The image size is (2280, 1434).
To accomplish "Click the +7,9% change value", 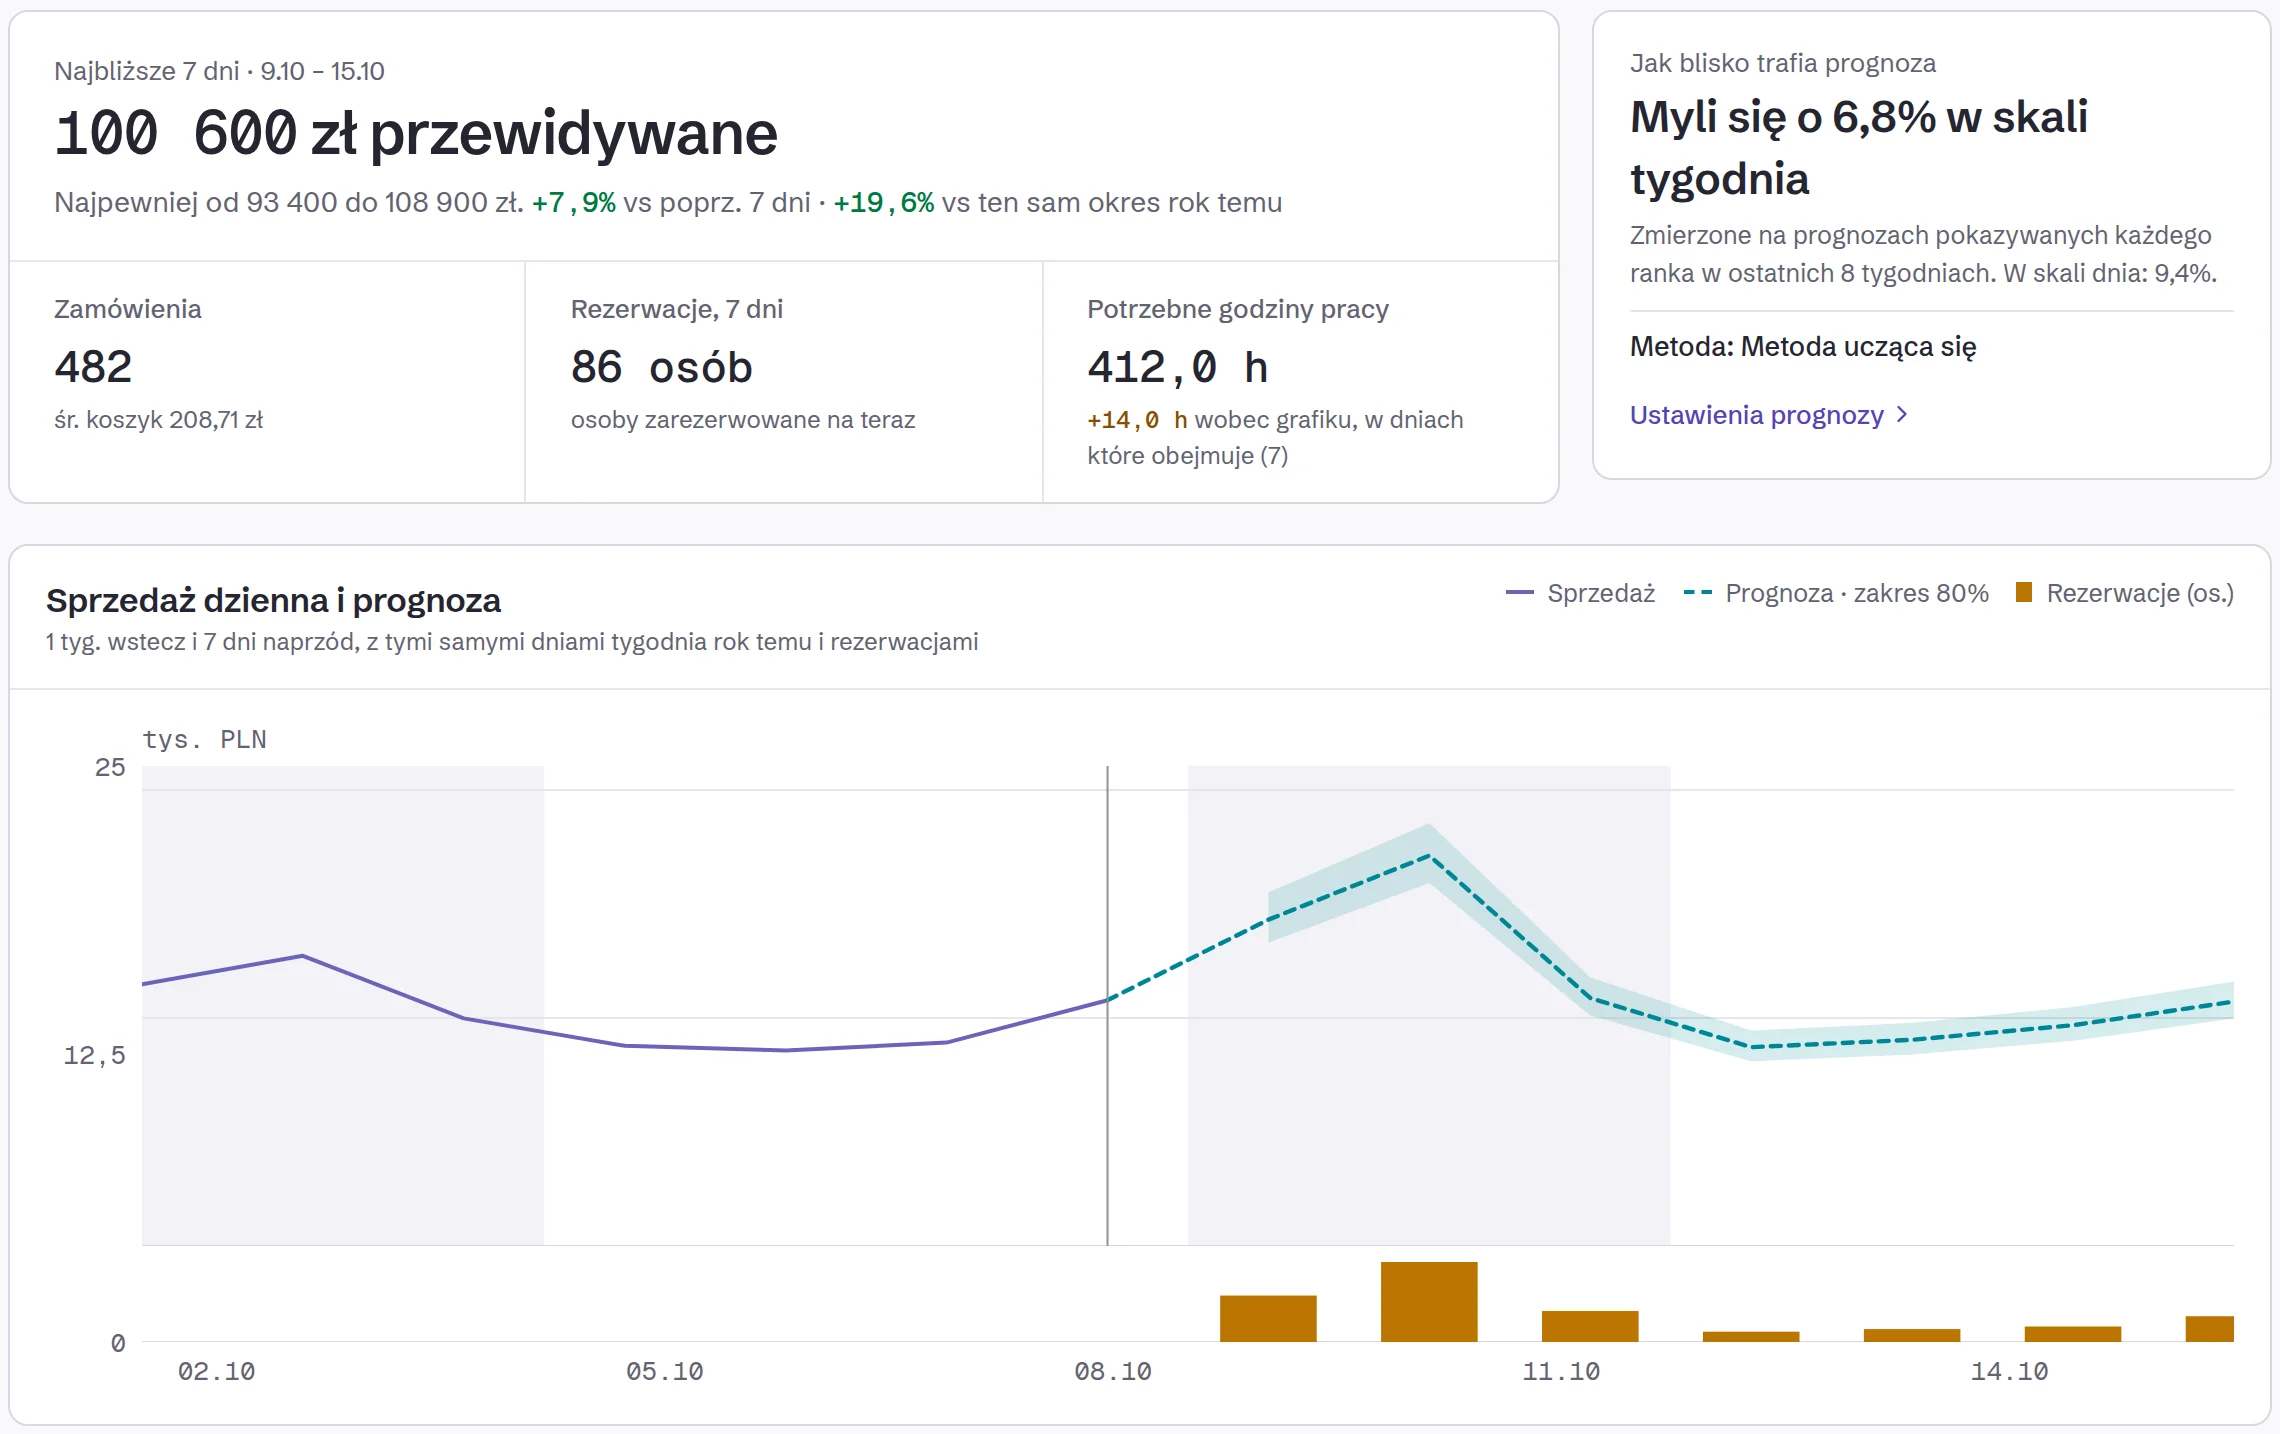I will point(574,203).
